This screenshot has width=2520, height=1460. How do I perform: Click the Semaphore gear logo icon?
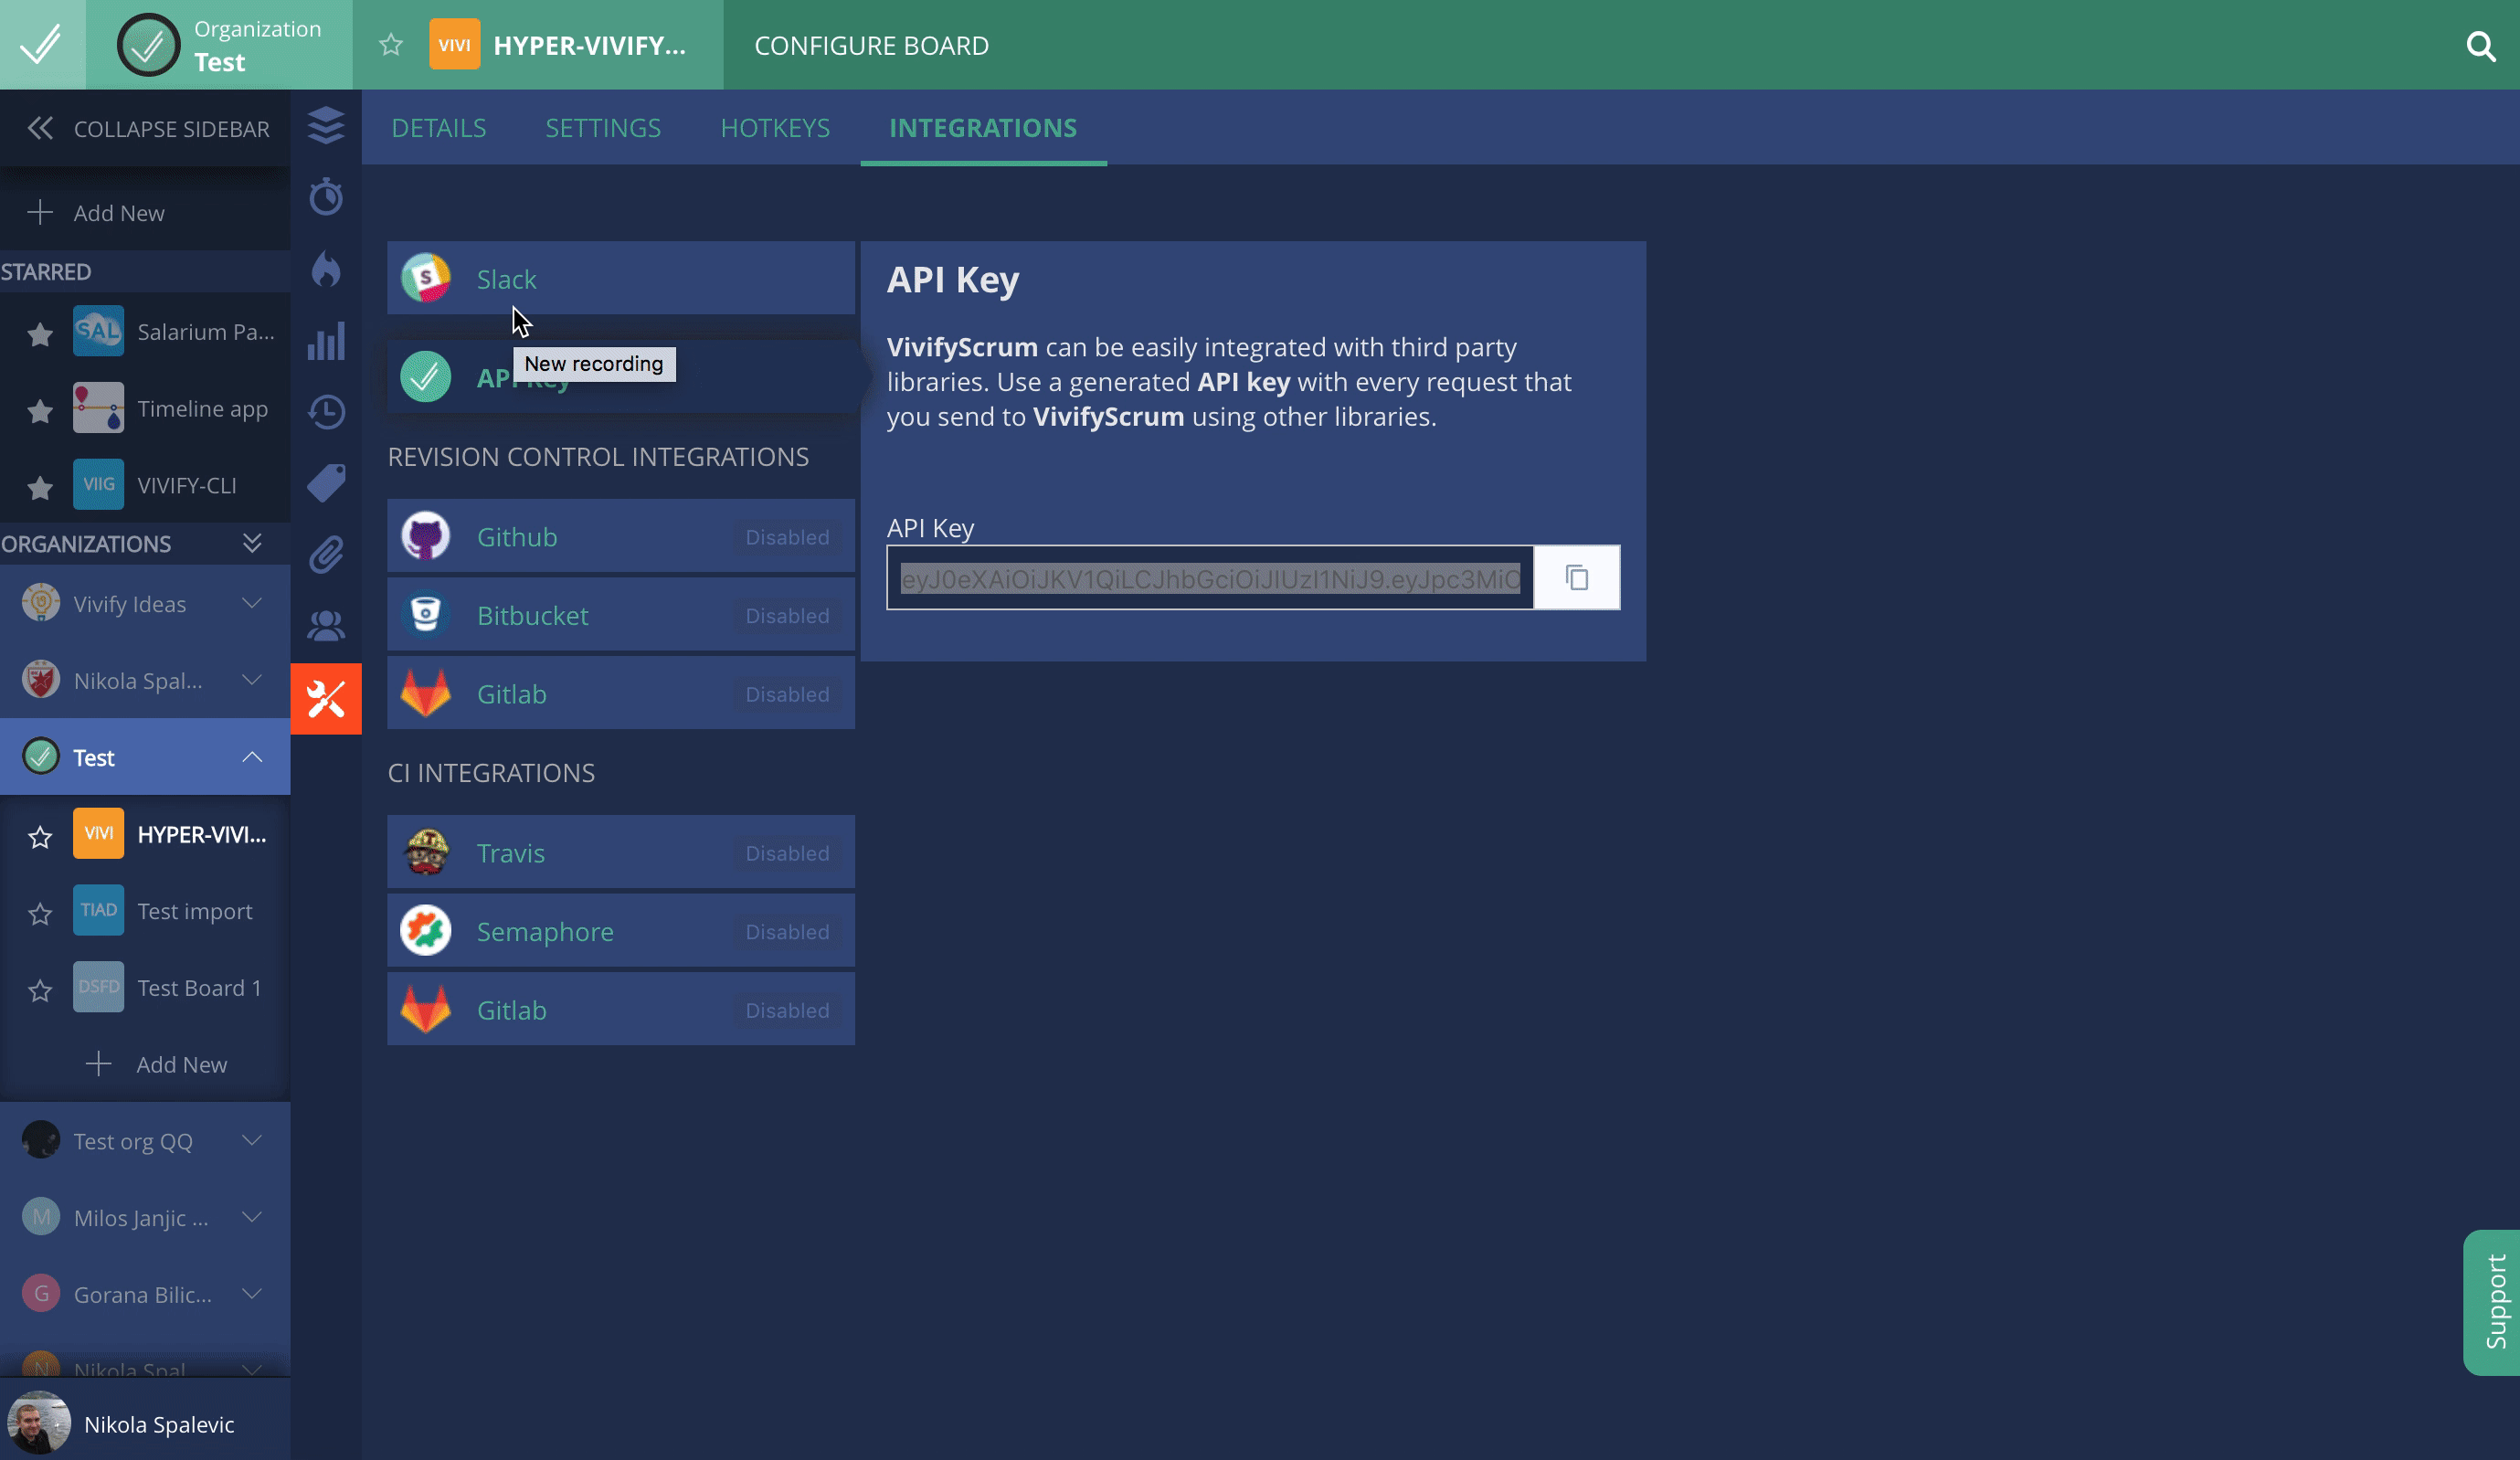[x=426, y=931]
